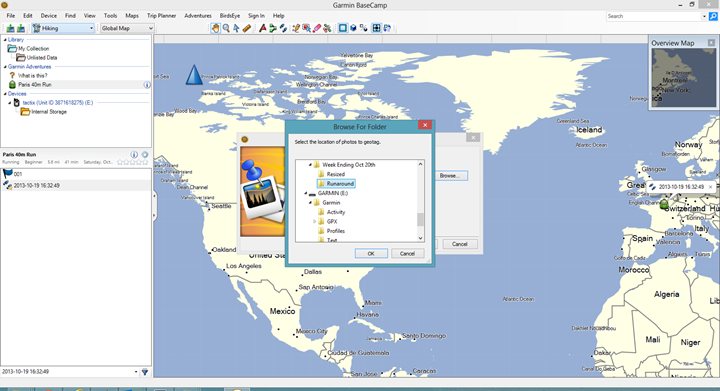
Task: Select My Collection in Library
Action: (34, 49)
